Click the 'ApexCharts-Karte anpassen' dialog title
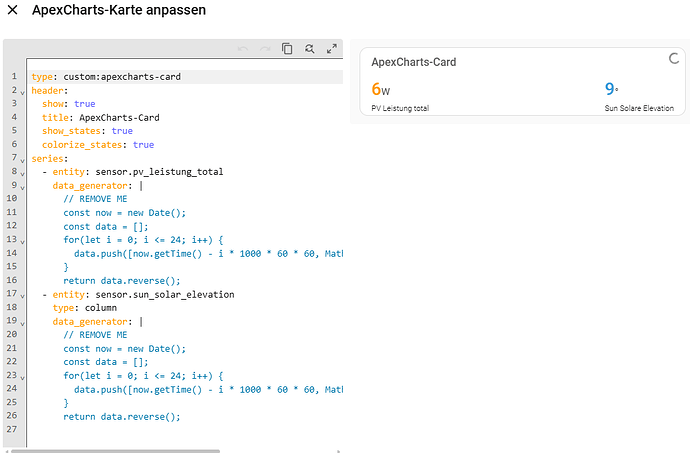Screen dimensions: 690x453 119,10
